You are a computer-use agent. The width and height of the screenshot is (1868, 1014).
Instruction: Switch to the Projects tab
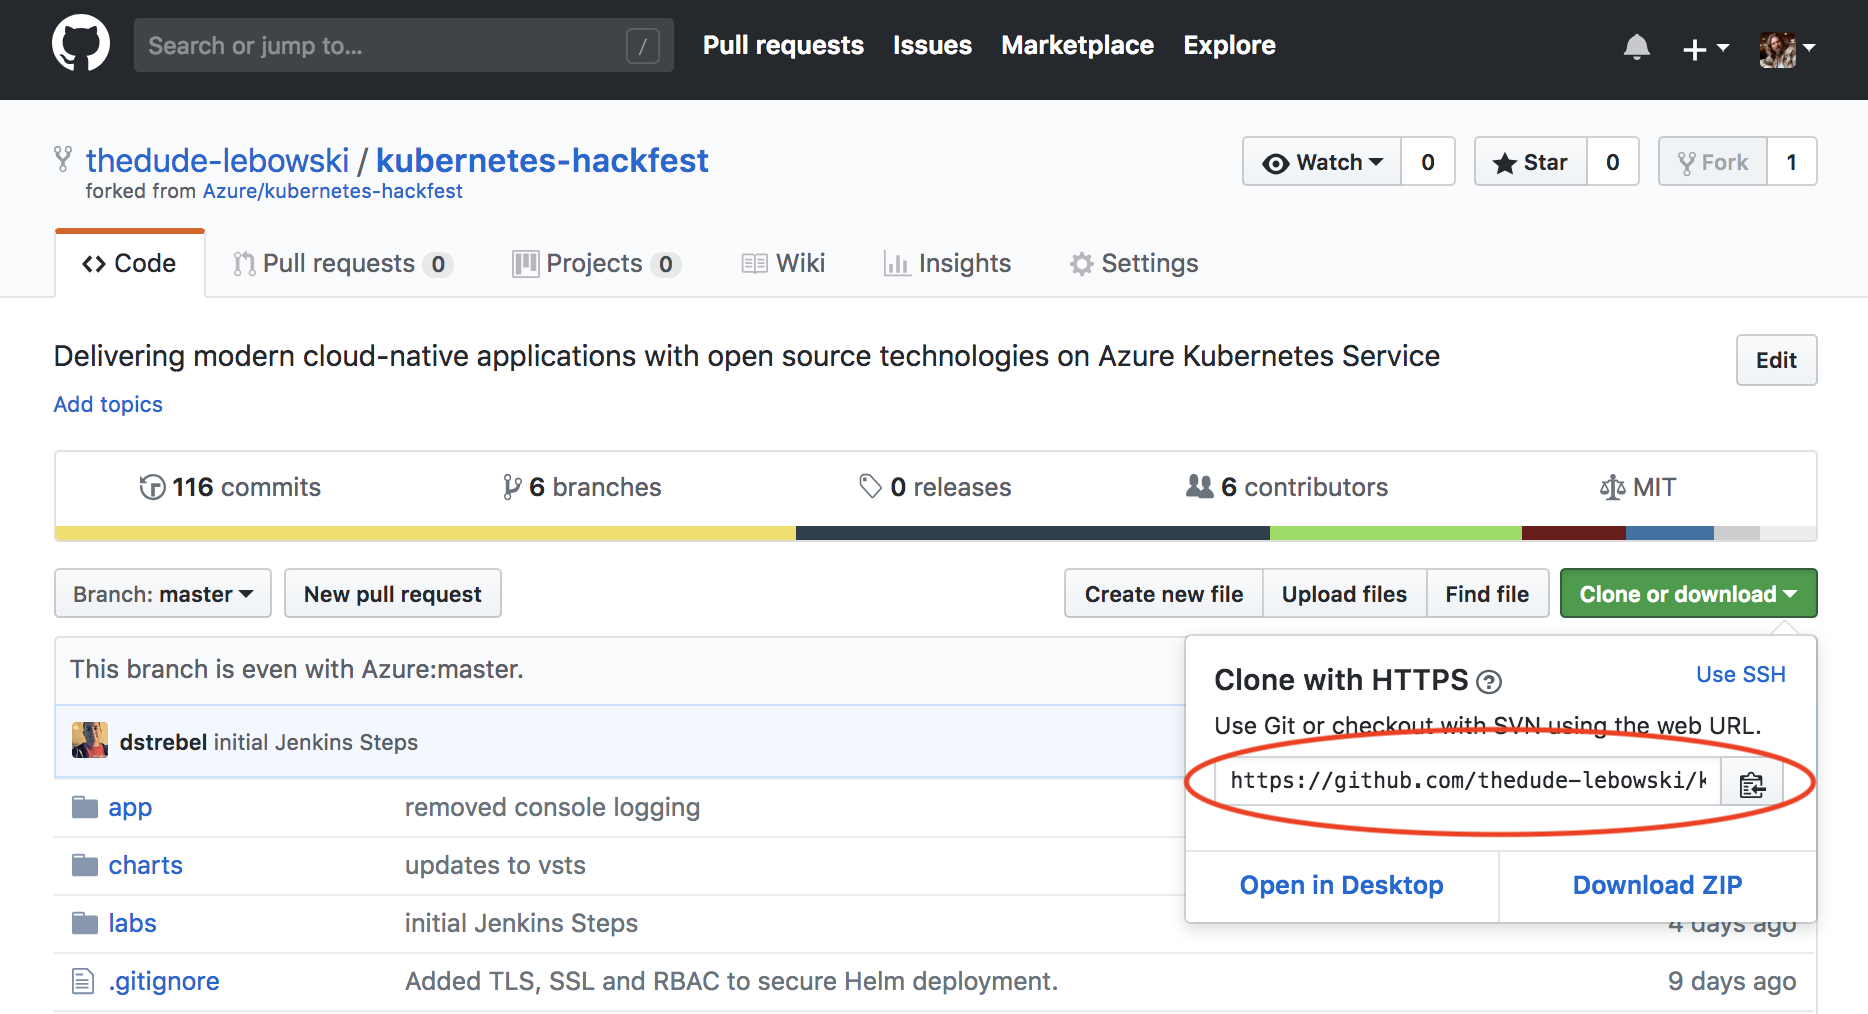pos(596,263)
